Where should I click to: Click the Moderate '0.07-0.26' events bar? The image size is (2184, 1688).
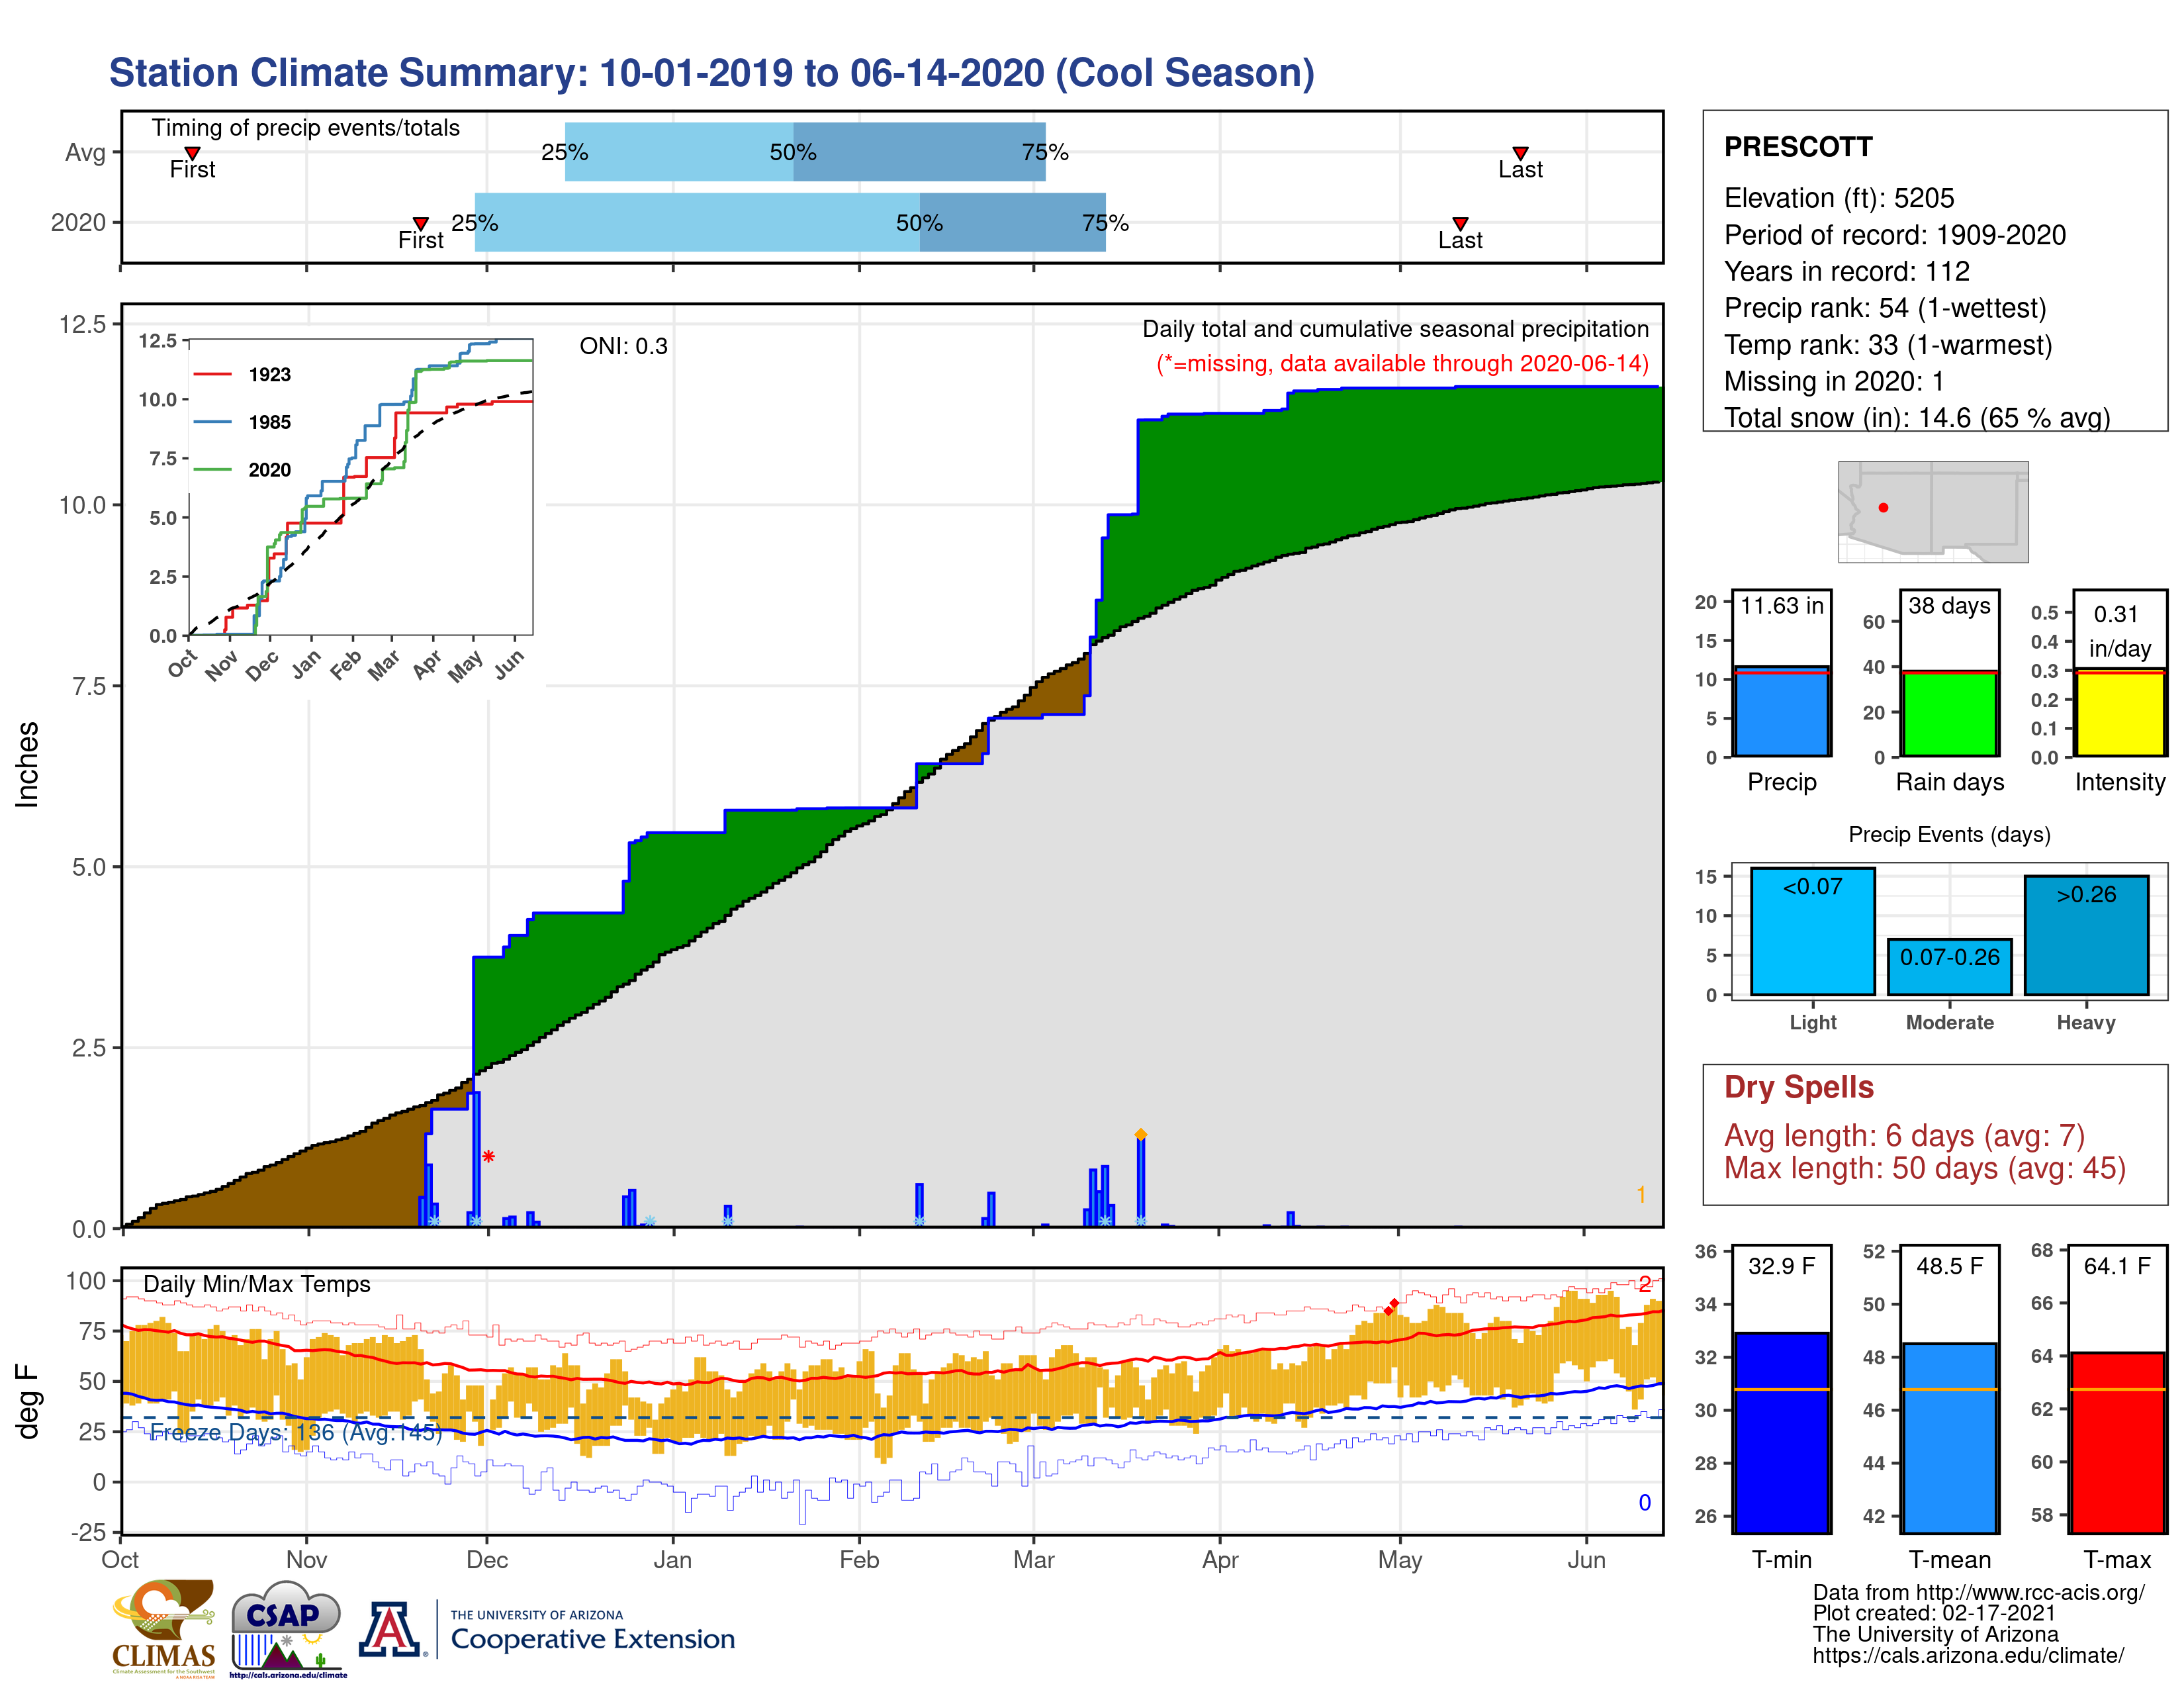pos(1950,967)
